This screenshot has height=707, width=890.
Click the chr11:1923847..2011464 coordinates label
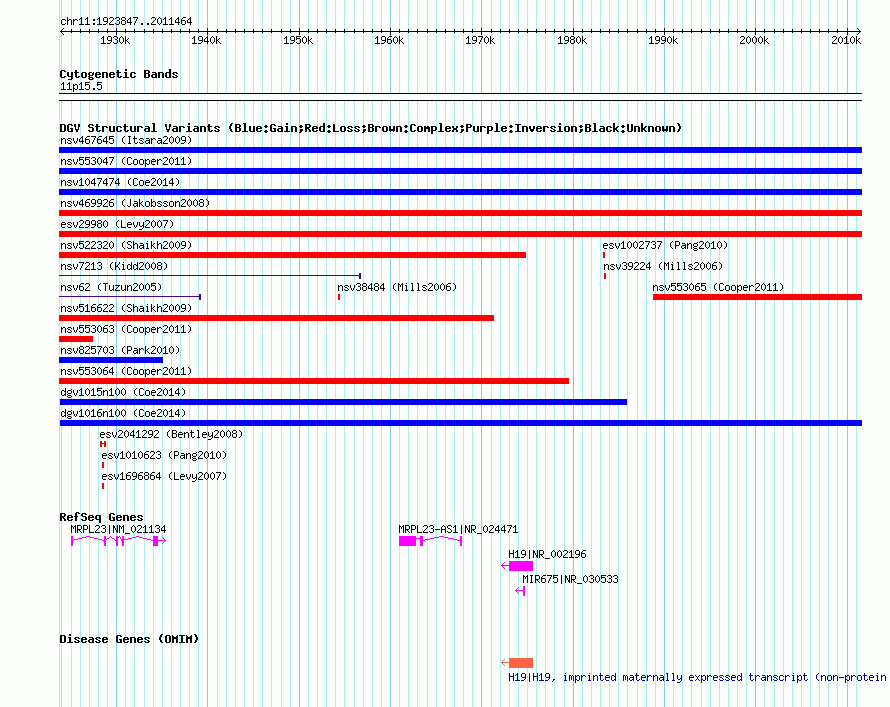[x=126, y=22]
